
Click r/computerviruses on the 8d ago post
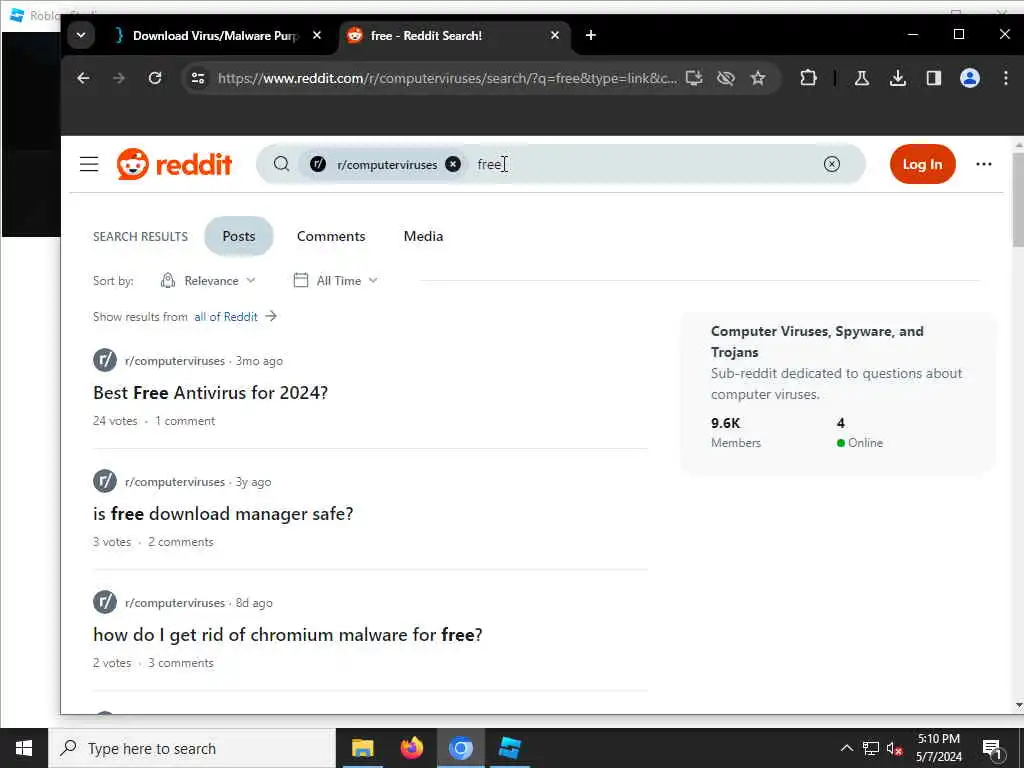click(174, 602)
